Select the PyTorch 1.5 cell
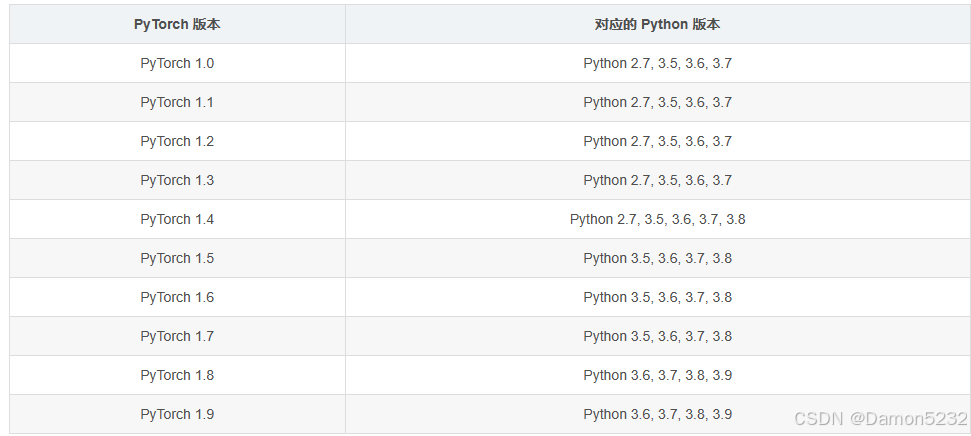 pos(177,258)
